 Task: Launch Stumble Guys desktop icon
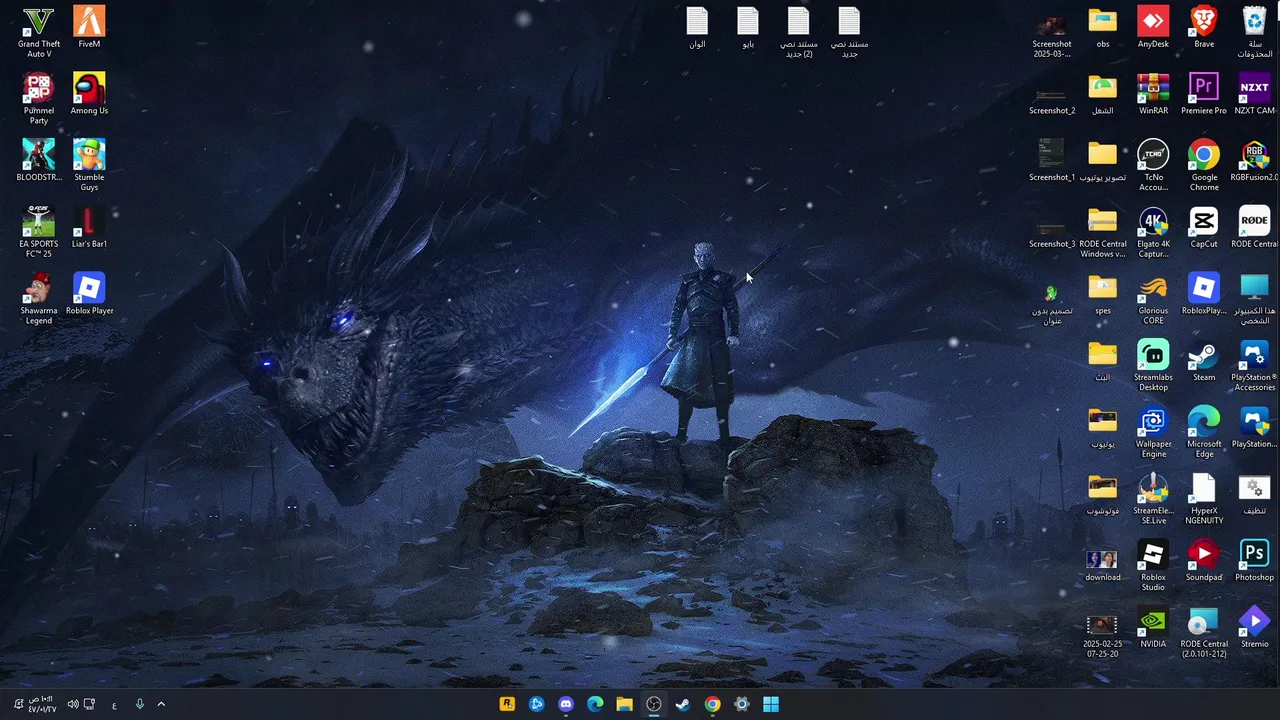pos(89,165)
